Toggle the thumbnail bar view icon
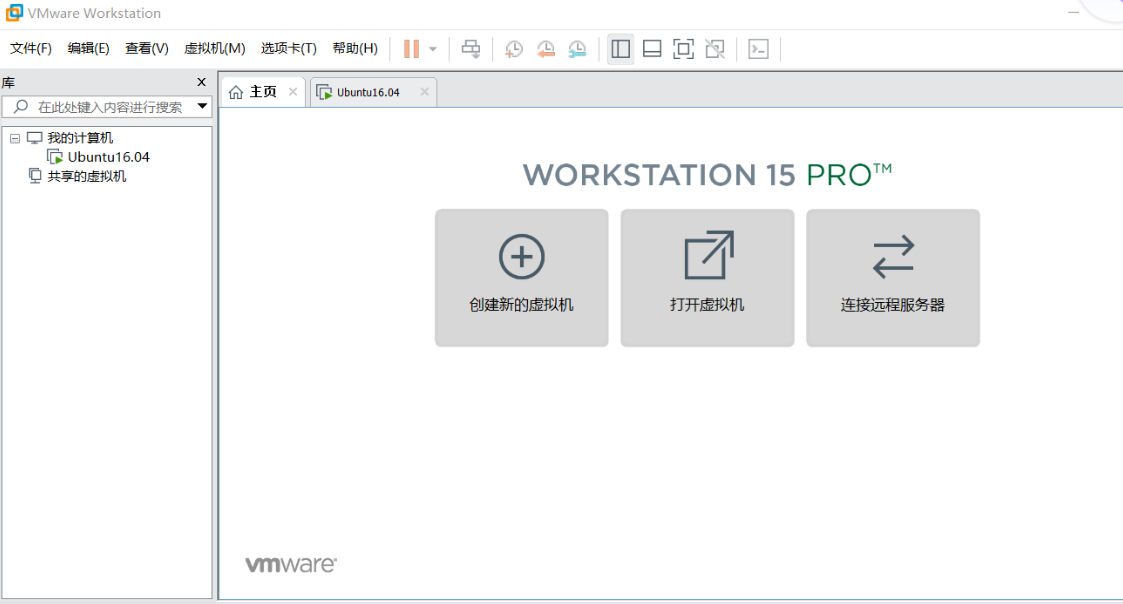This screenshot has height=604, width=1123. 652,49
